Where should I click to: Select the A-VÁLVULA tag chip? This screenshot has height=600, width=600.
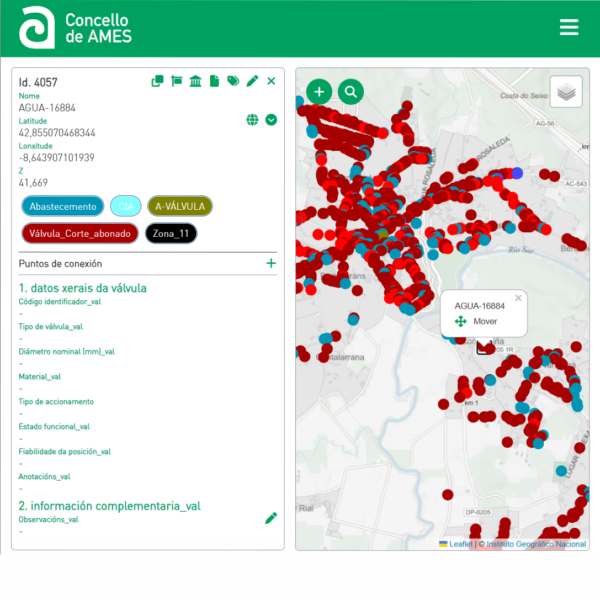tap(180, 206)
